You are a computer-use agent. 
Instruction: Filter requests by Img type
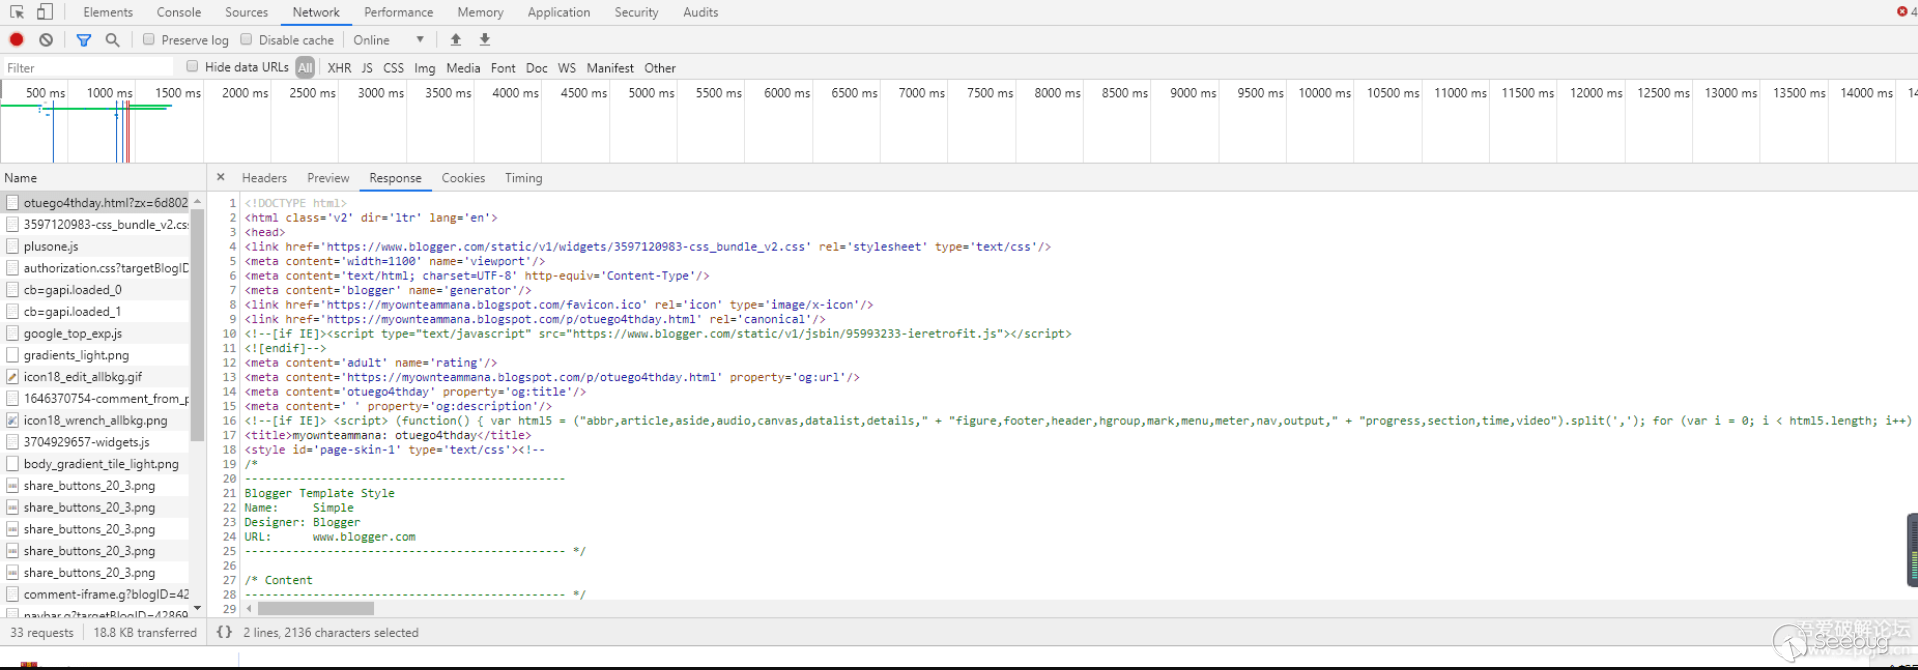click(x=424, y=68)
